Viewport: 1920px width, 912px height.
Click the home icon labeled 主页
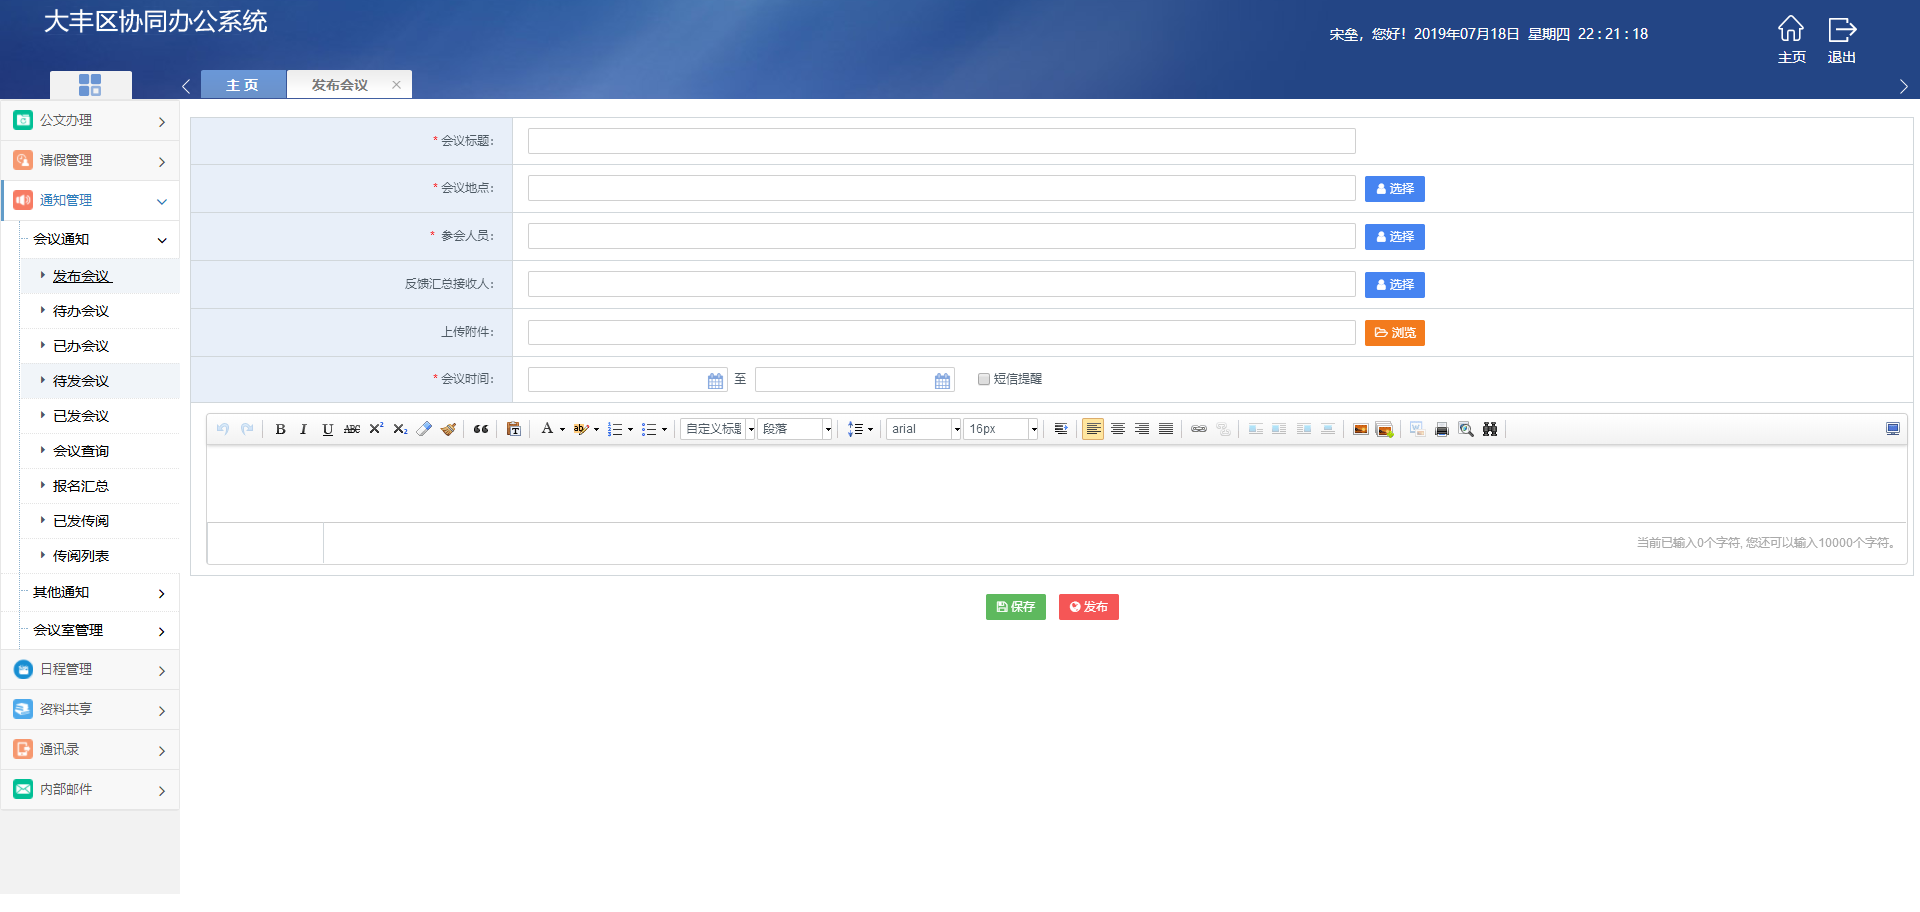[x=1791, y=39]
